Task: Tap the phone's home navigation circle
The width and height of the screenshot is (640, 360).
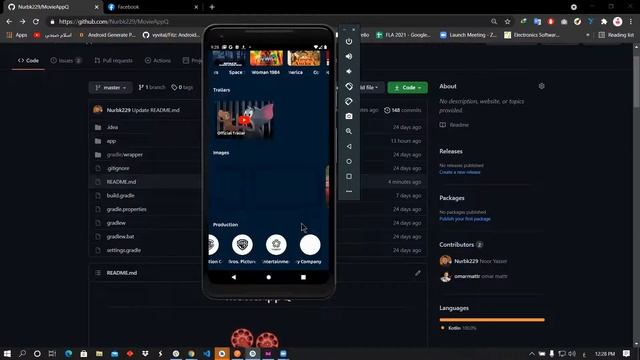Action: 269,277
